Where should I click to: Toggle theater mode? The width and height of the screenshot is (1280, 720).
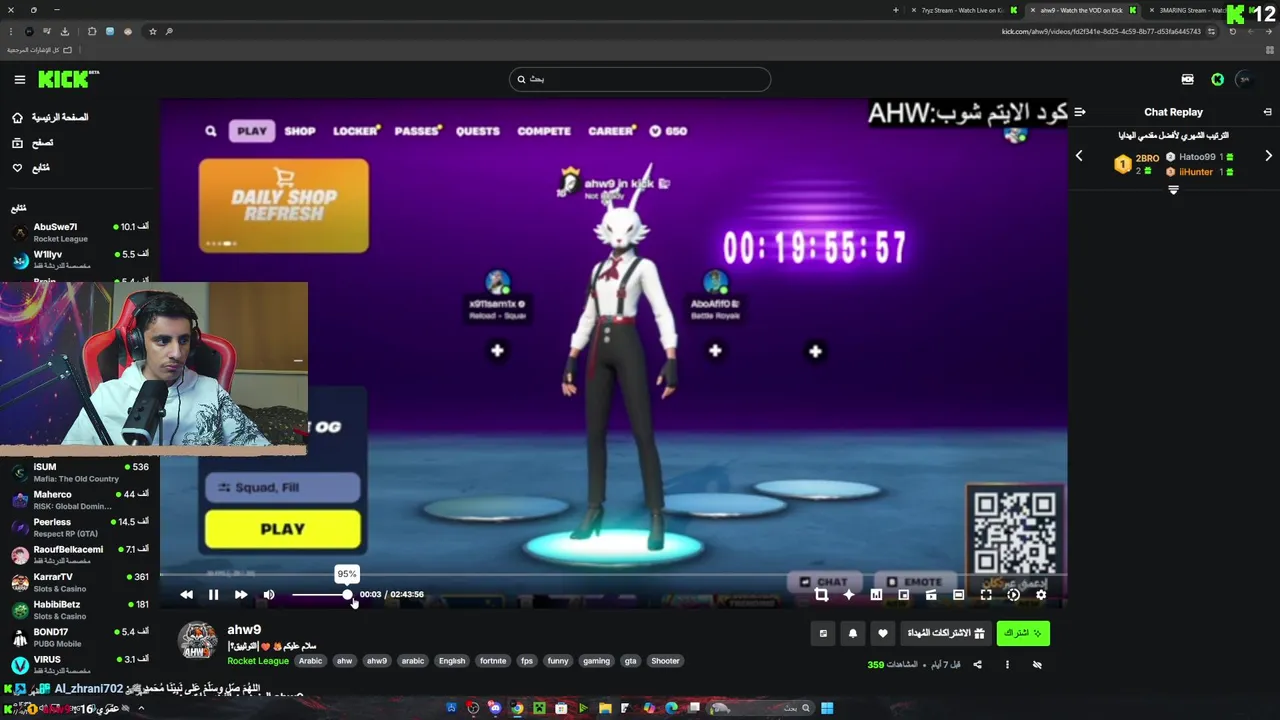(x=958, y=594)
